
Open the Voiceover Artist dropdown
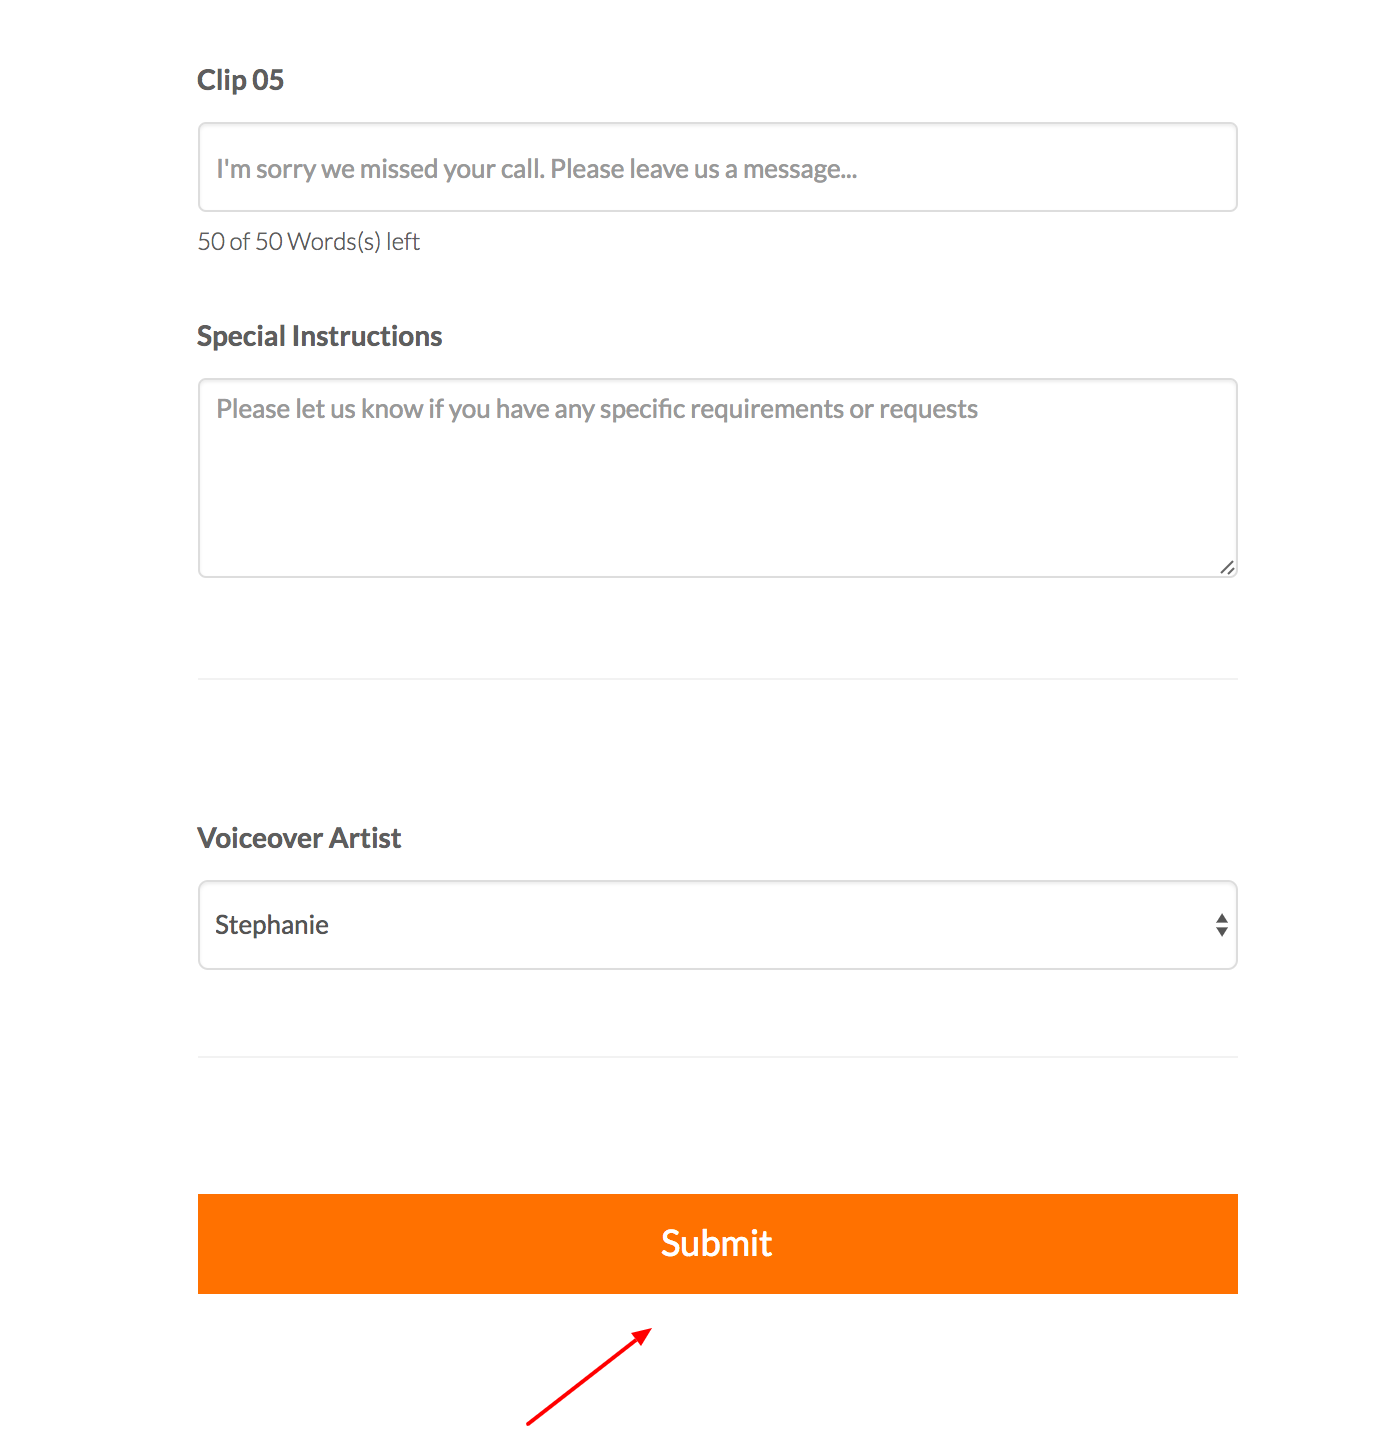coord(717,925)
